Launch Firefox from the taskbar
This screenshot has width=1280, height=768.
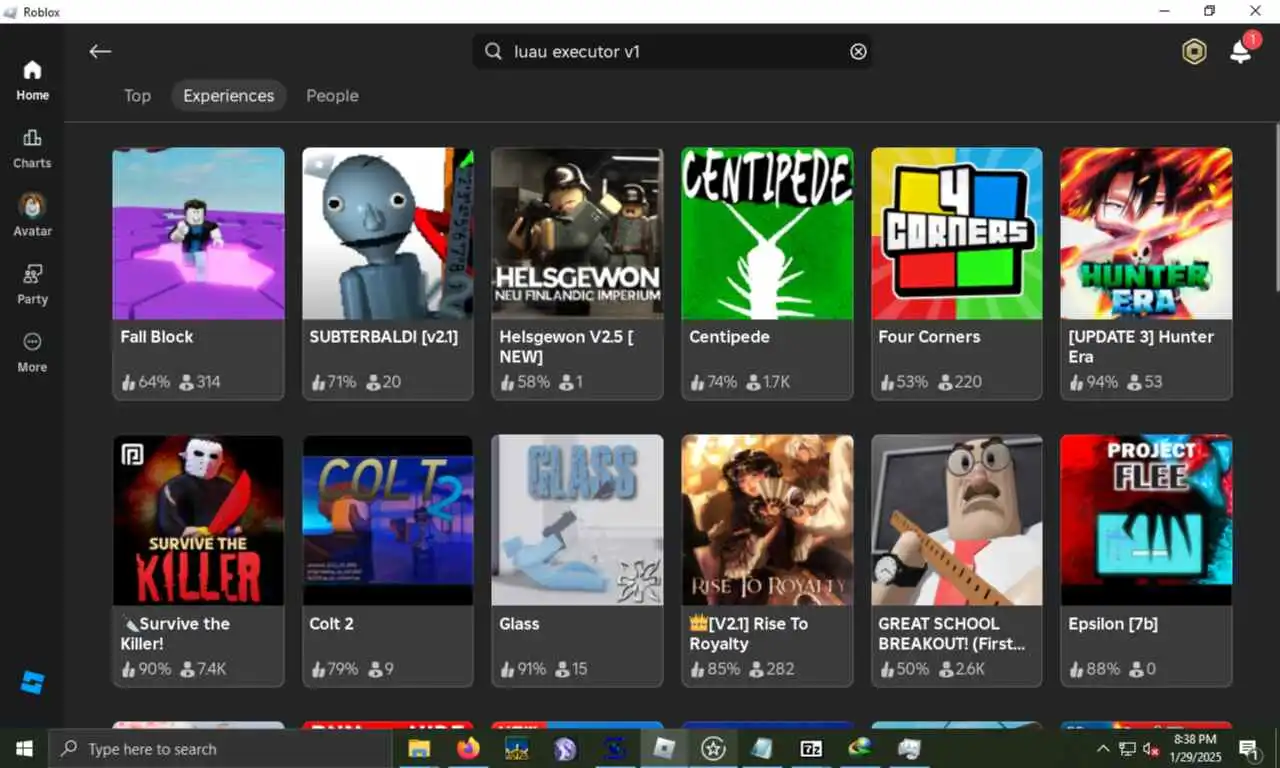point(467,748)
